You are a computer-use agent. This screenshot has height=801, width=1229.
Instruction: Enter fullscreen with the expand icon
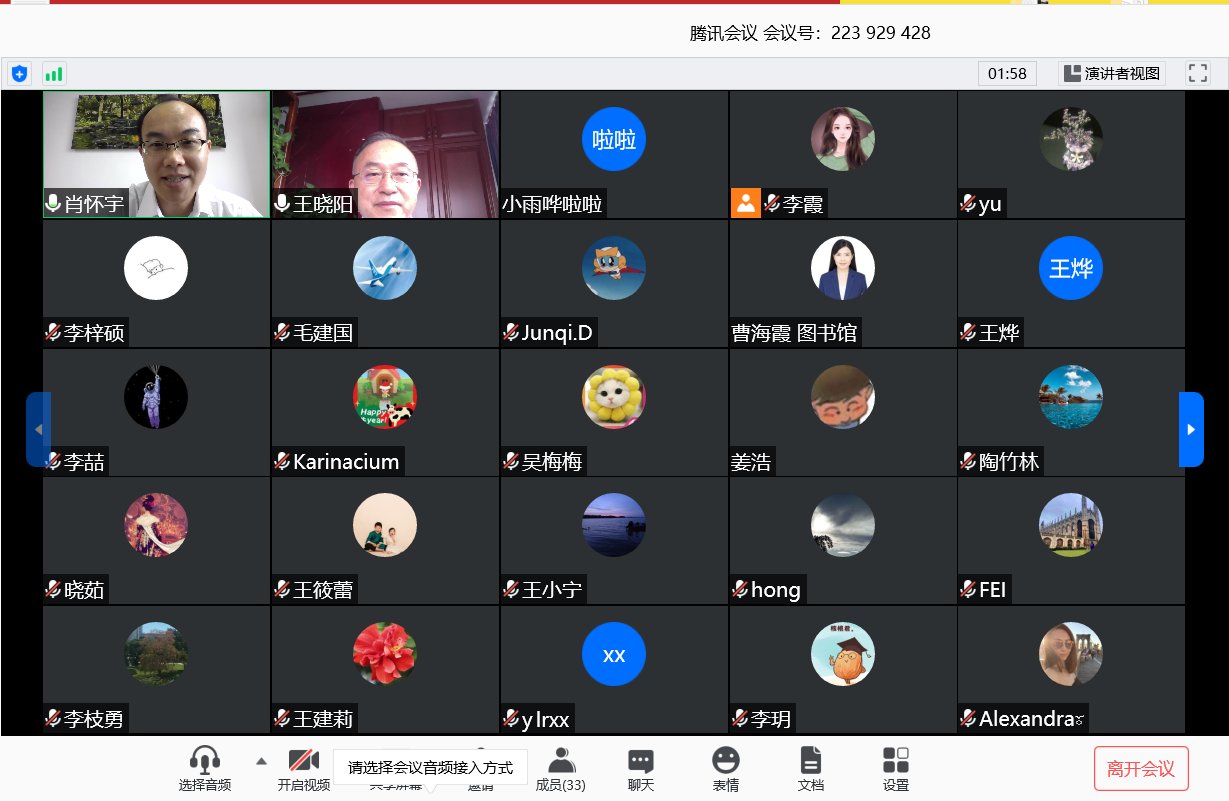click(1197, 73)
